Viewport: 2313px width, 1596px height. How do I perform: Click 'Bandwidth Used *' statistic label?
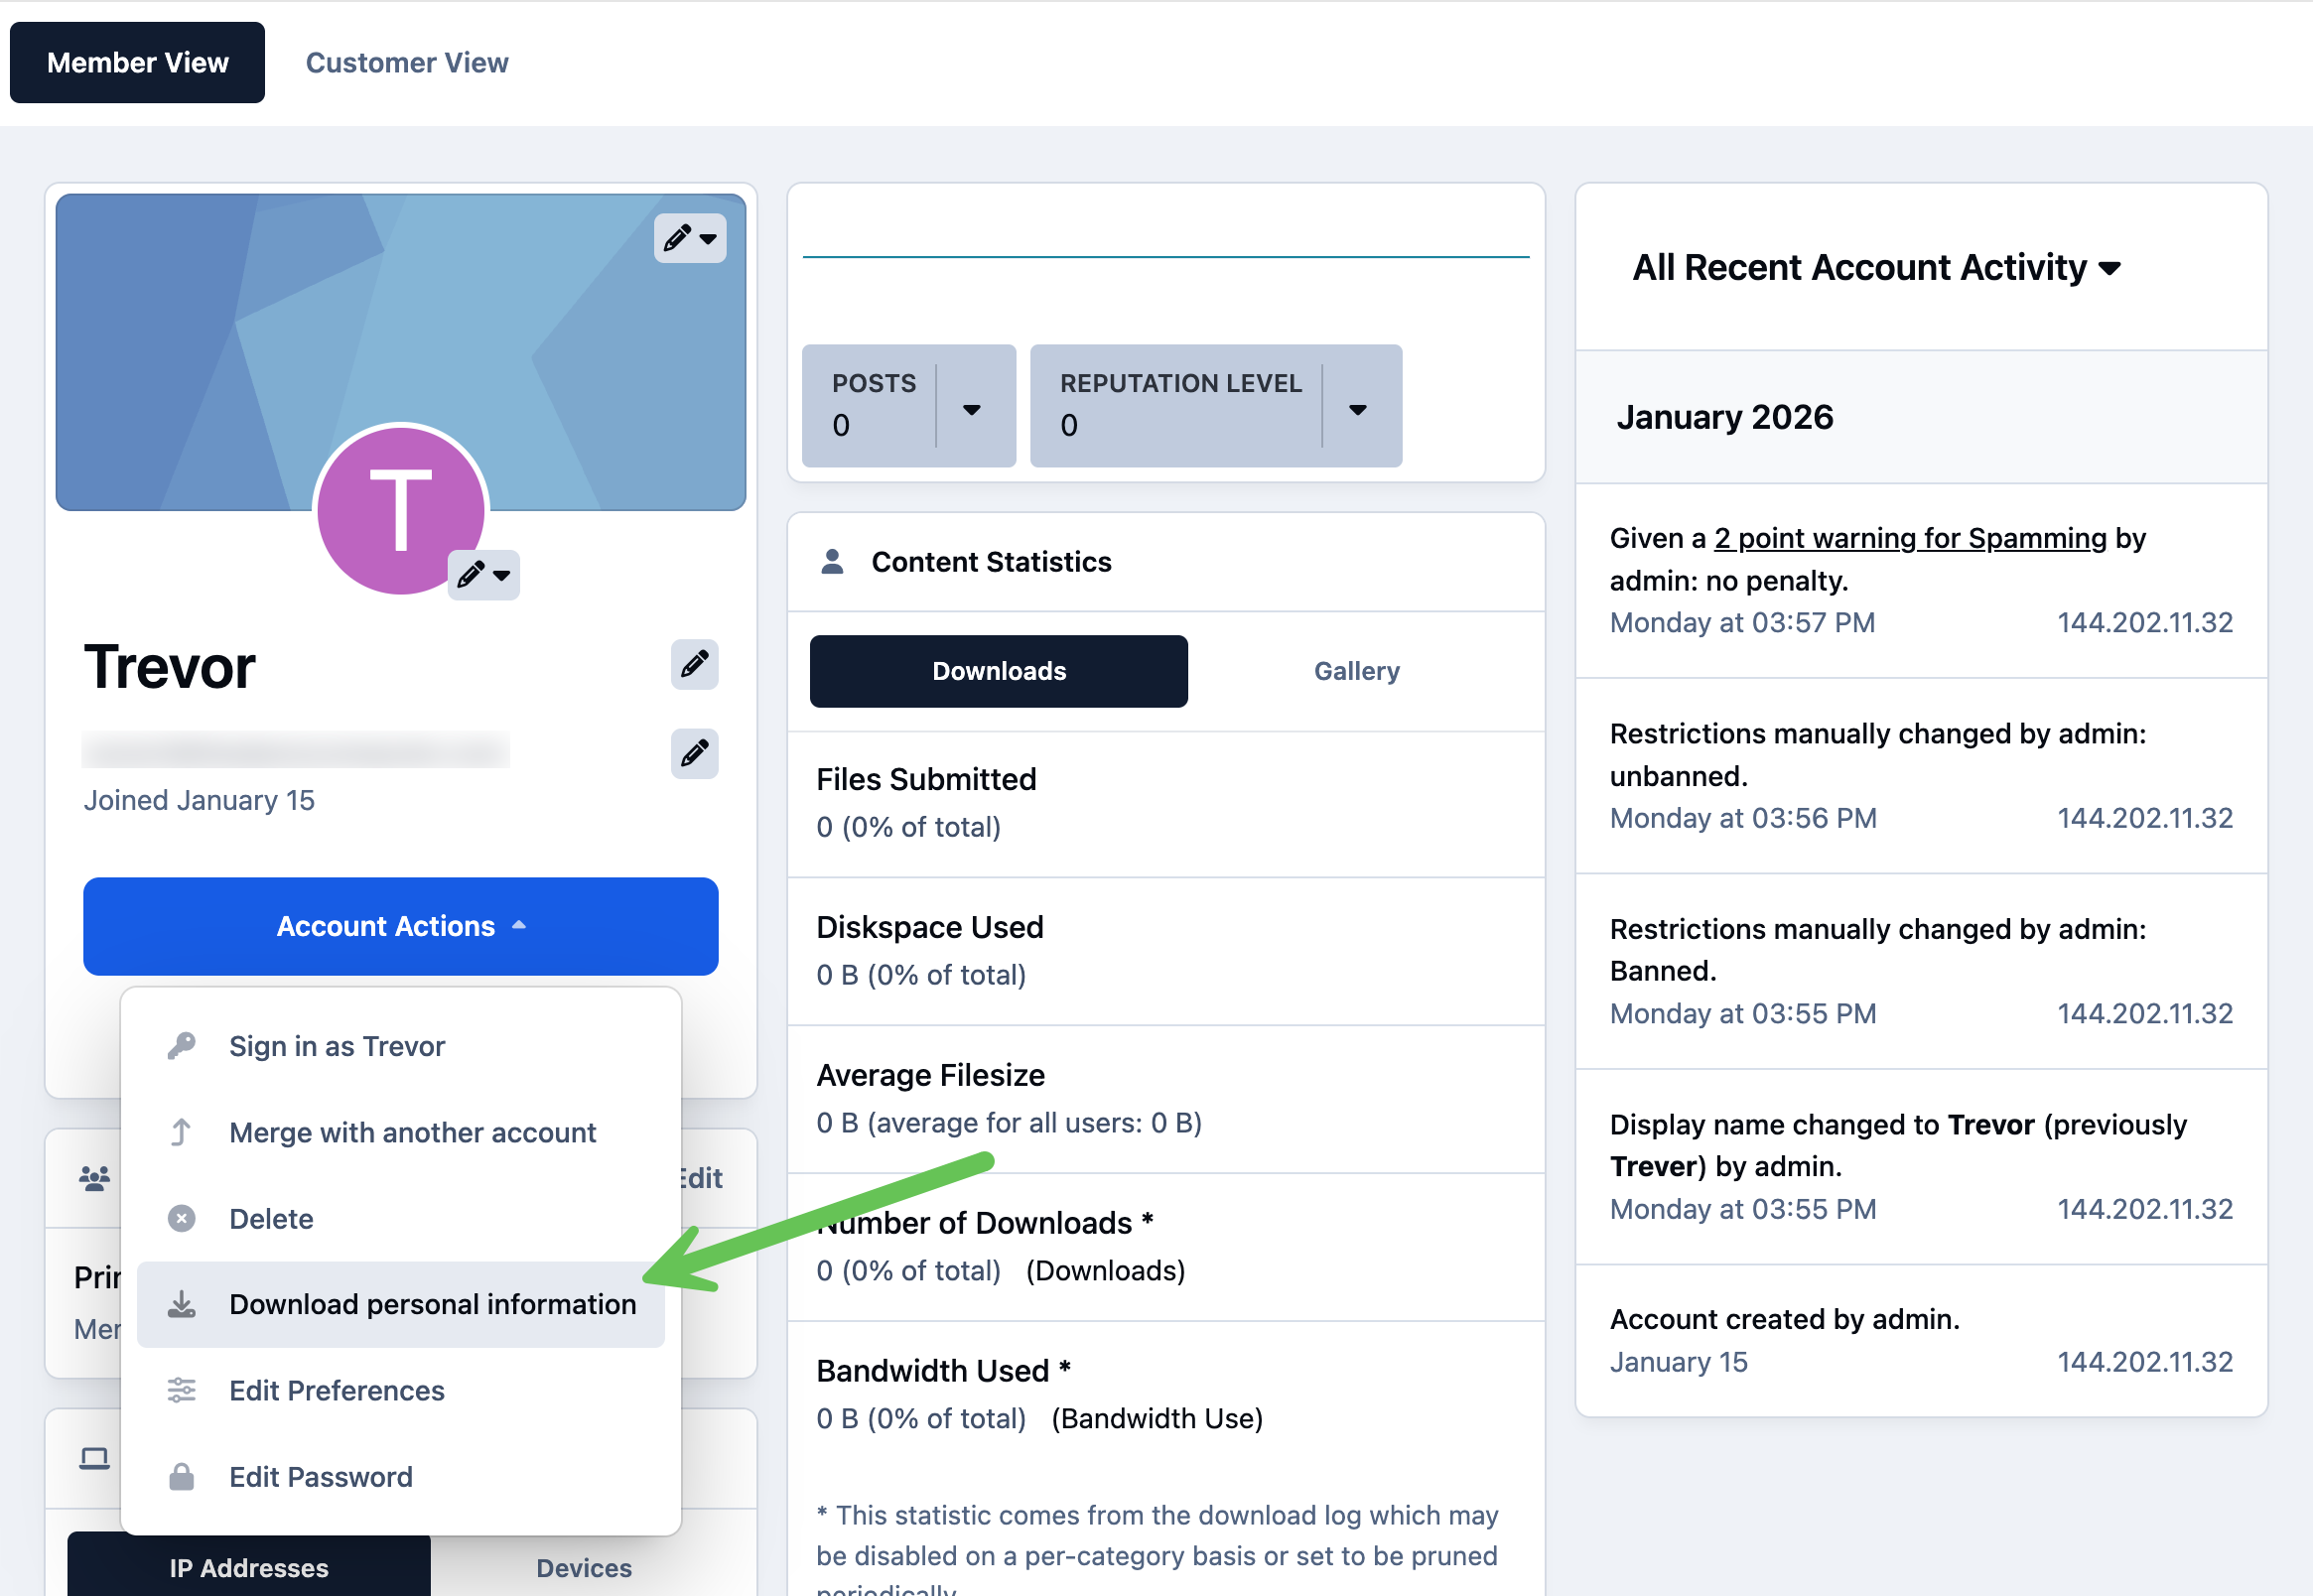click(943, 1371)
